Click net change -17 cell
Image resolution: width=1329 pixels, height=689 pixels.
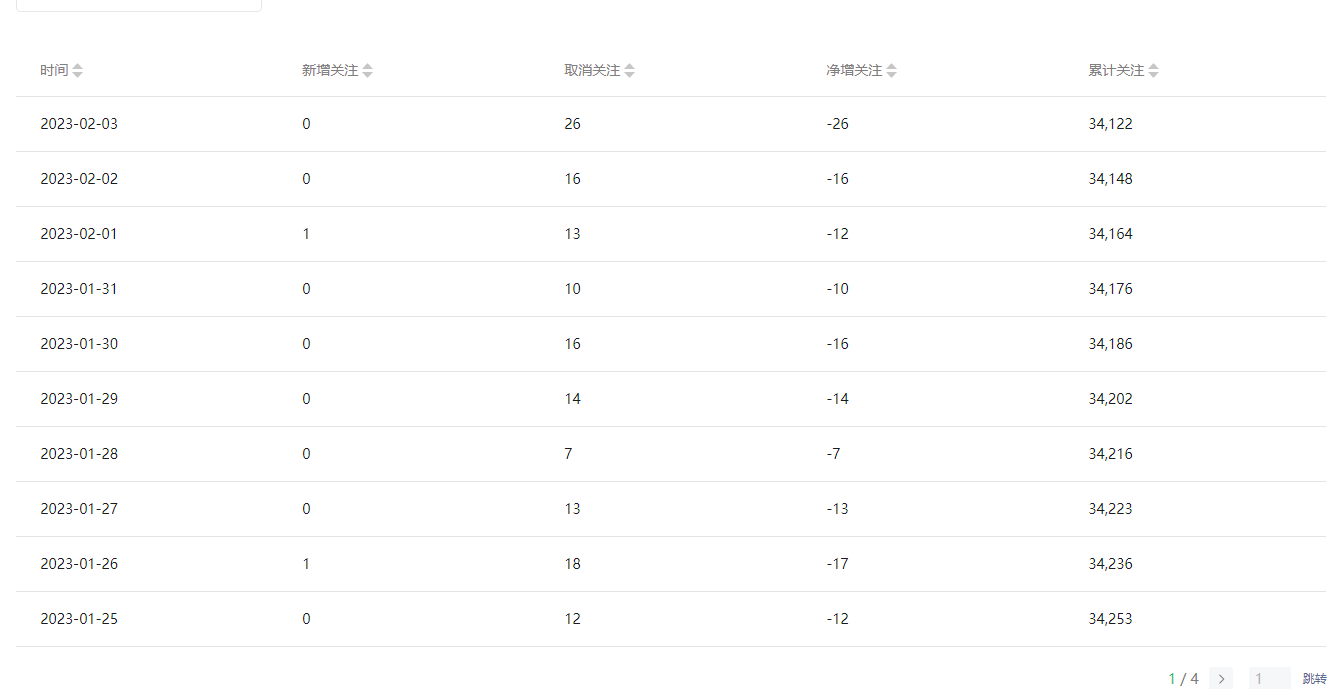click(x=837, y=564)
